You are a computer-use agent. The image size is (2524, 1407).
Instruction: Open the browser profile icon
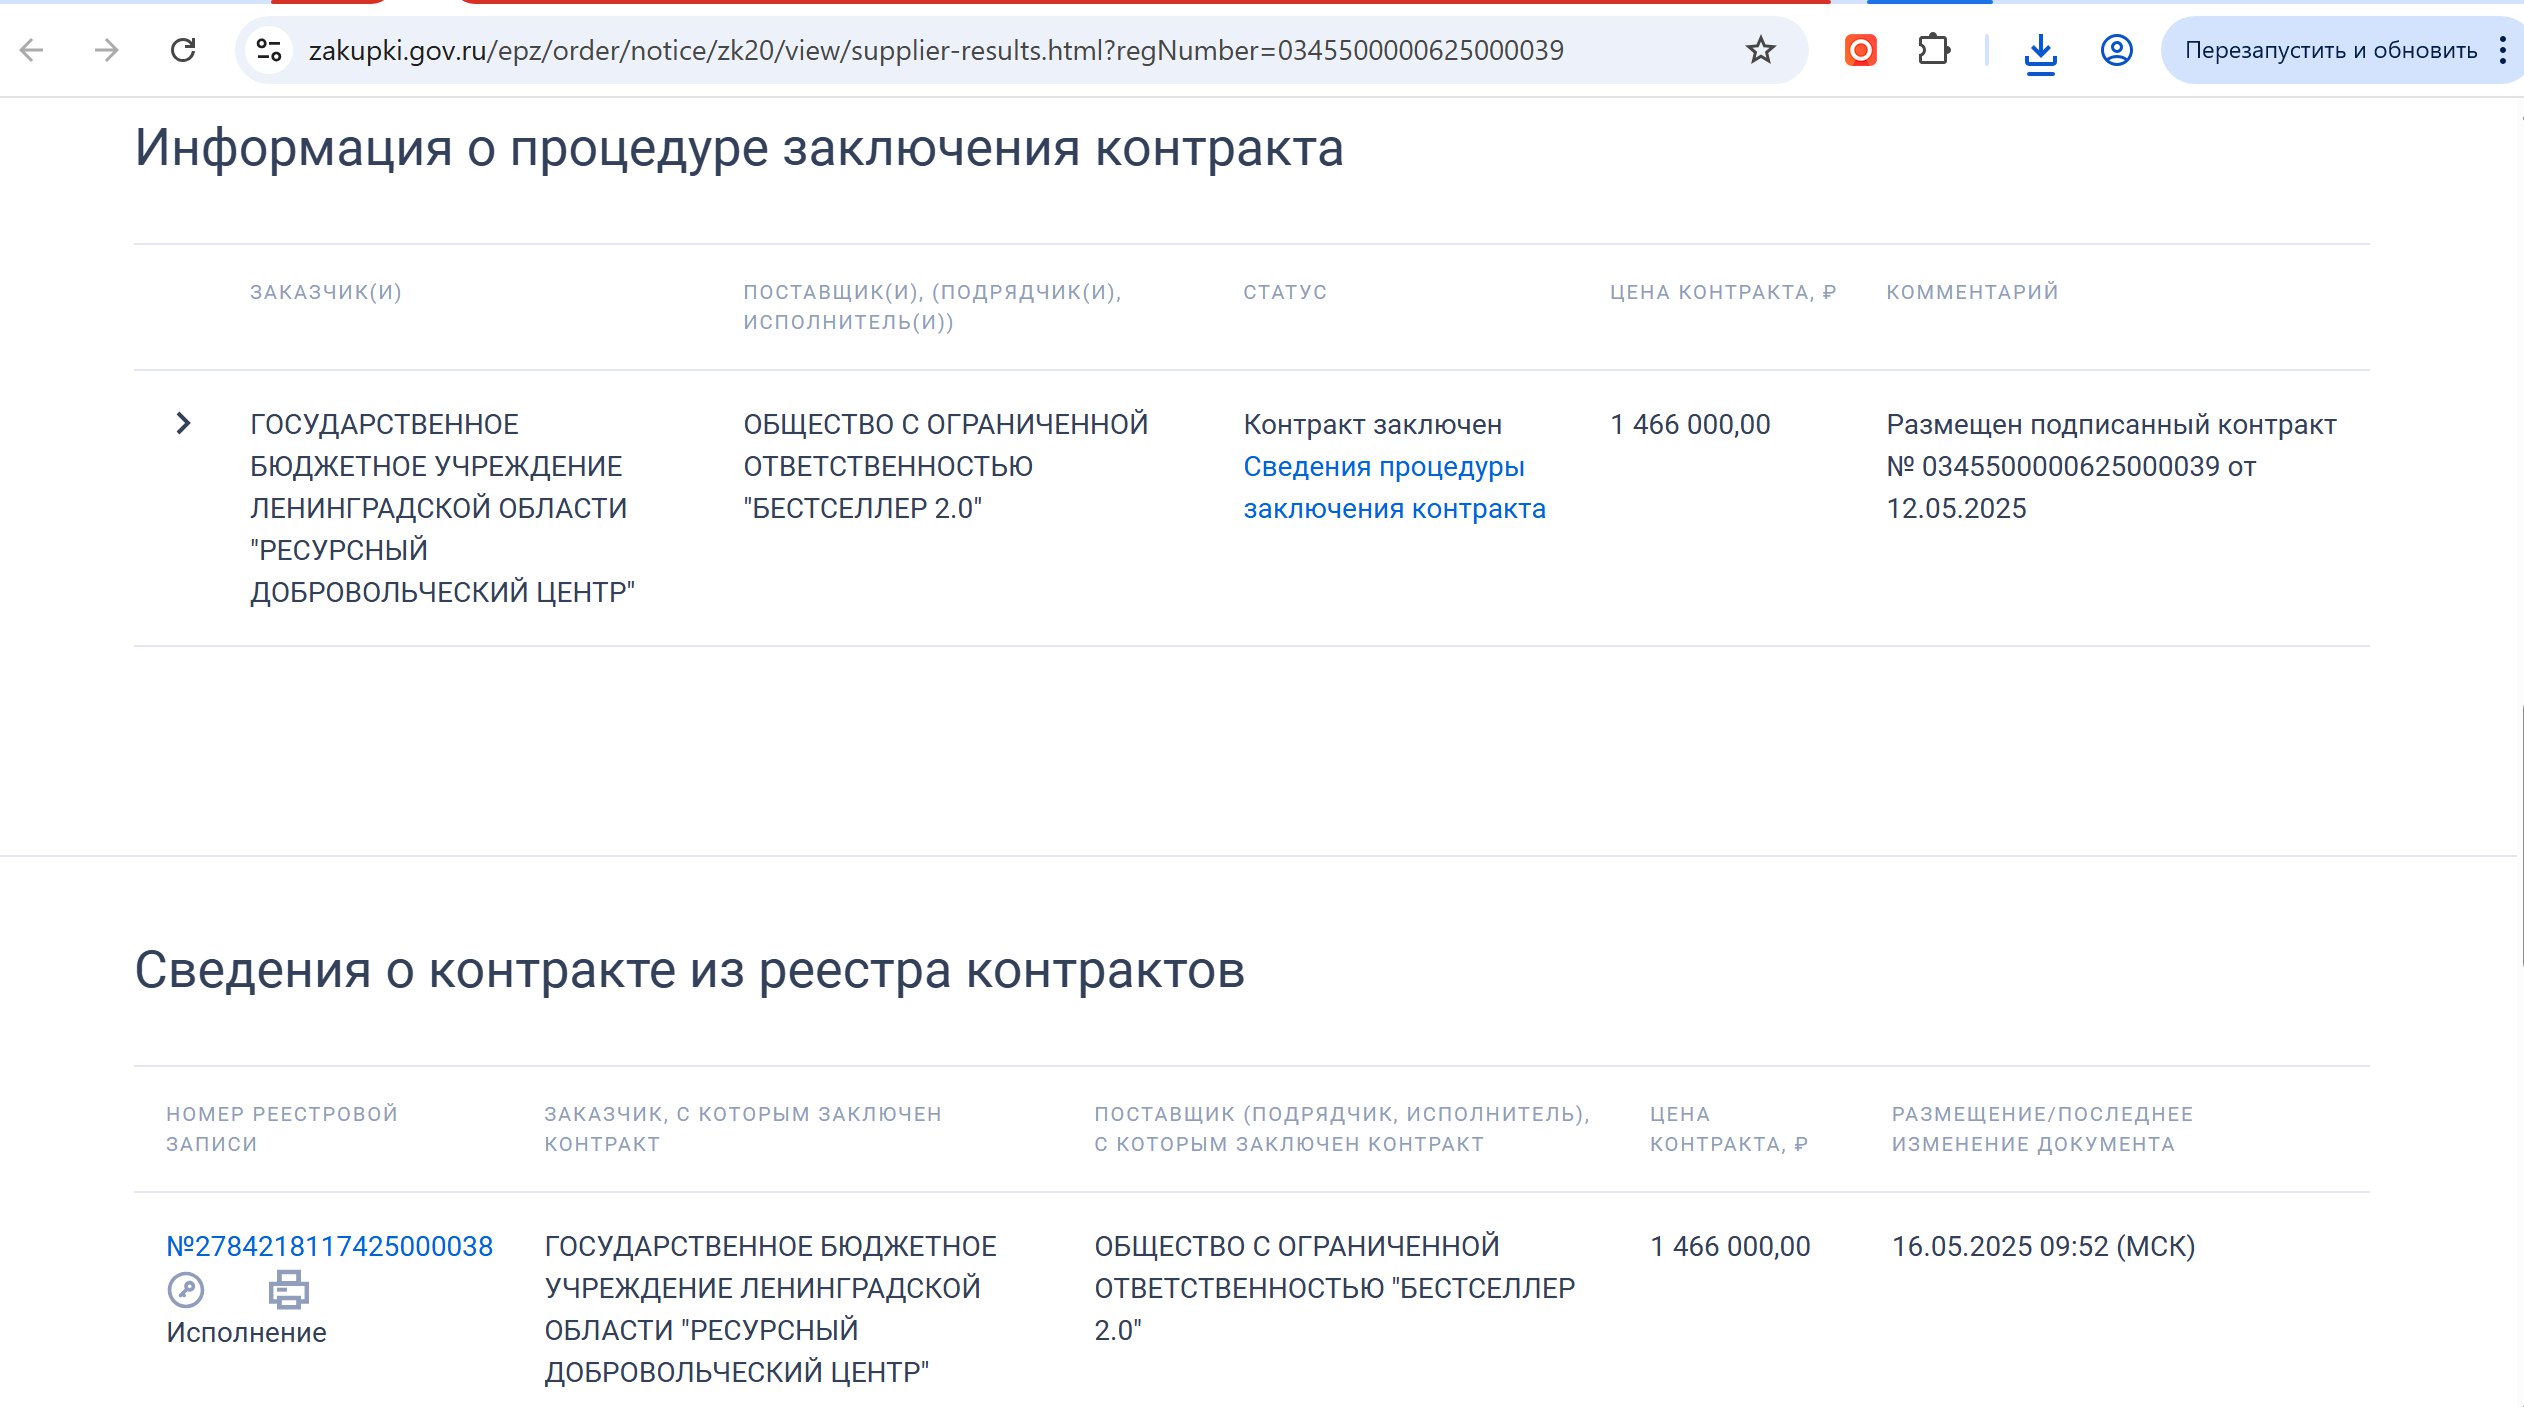click(x=2116, y=50)
